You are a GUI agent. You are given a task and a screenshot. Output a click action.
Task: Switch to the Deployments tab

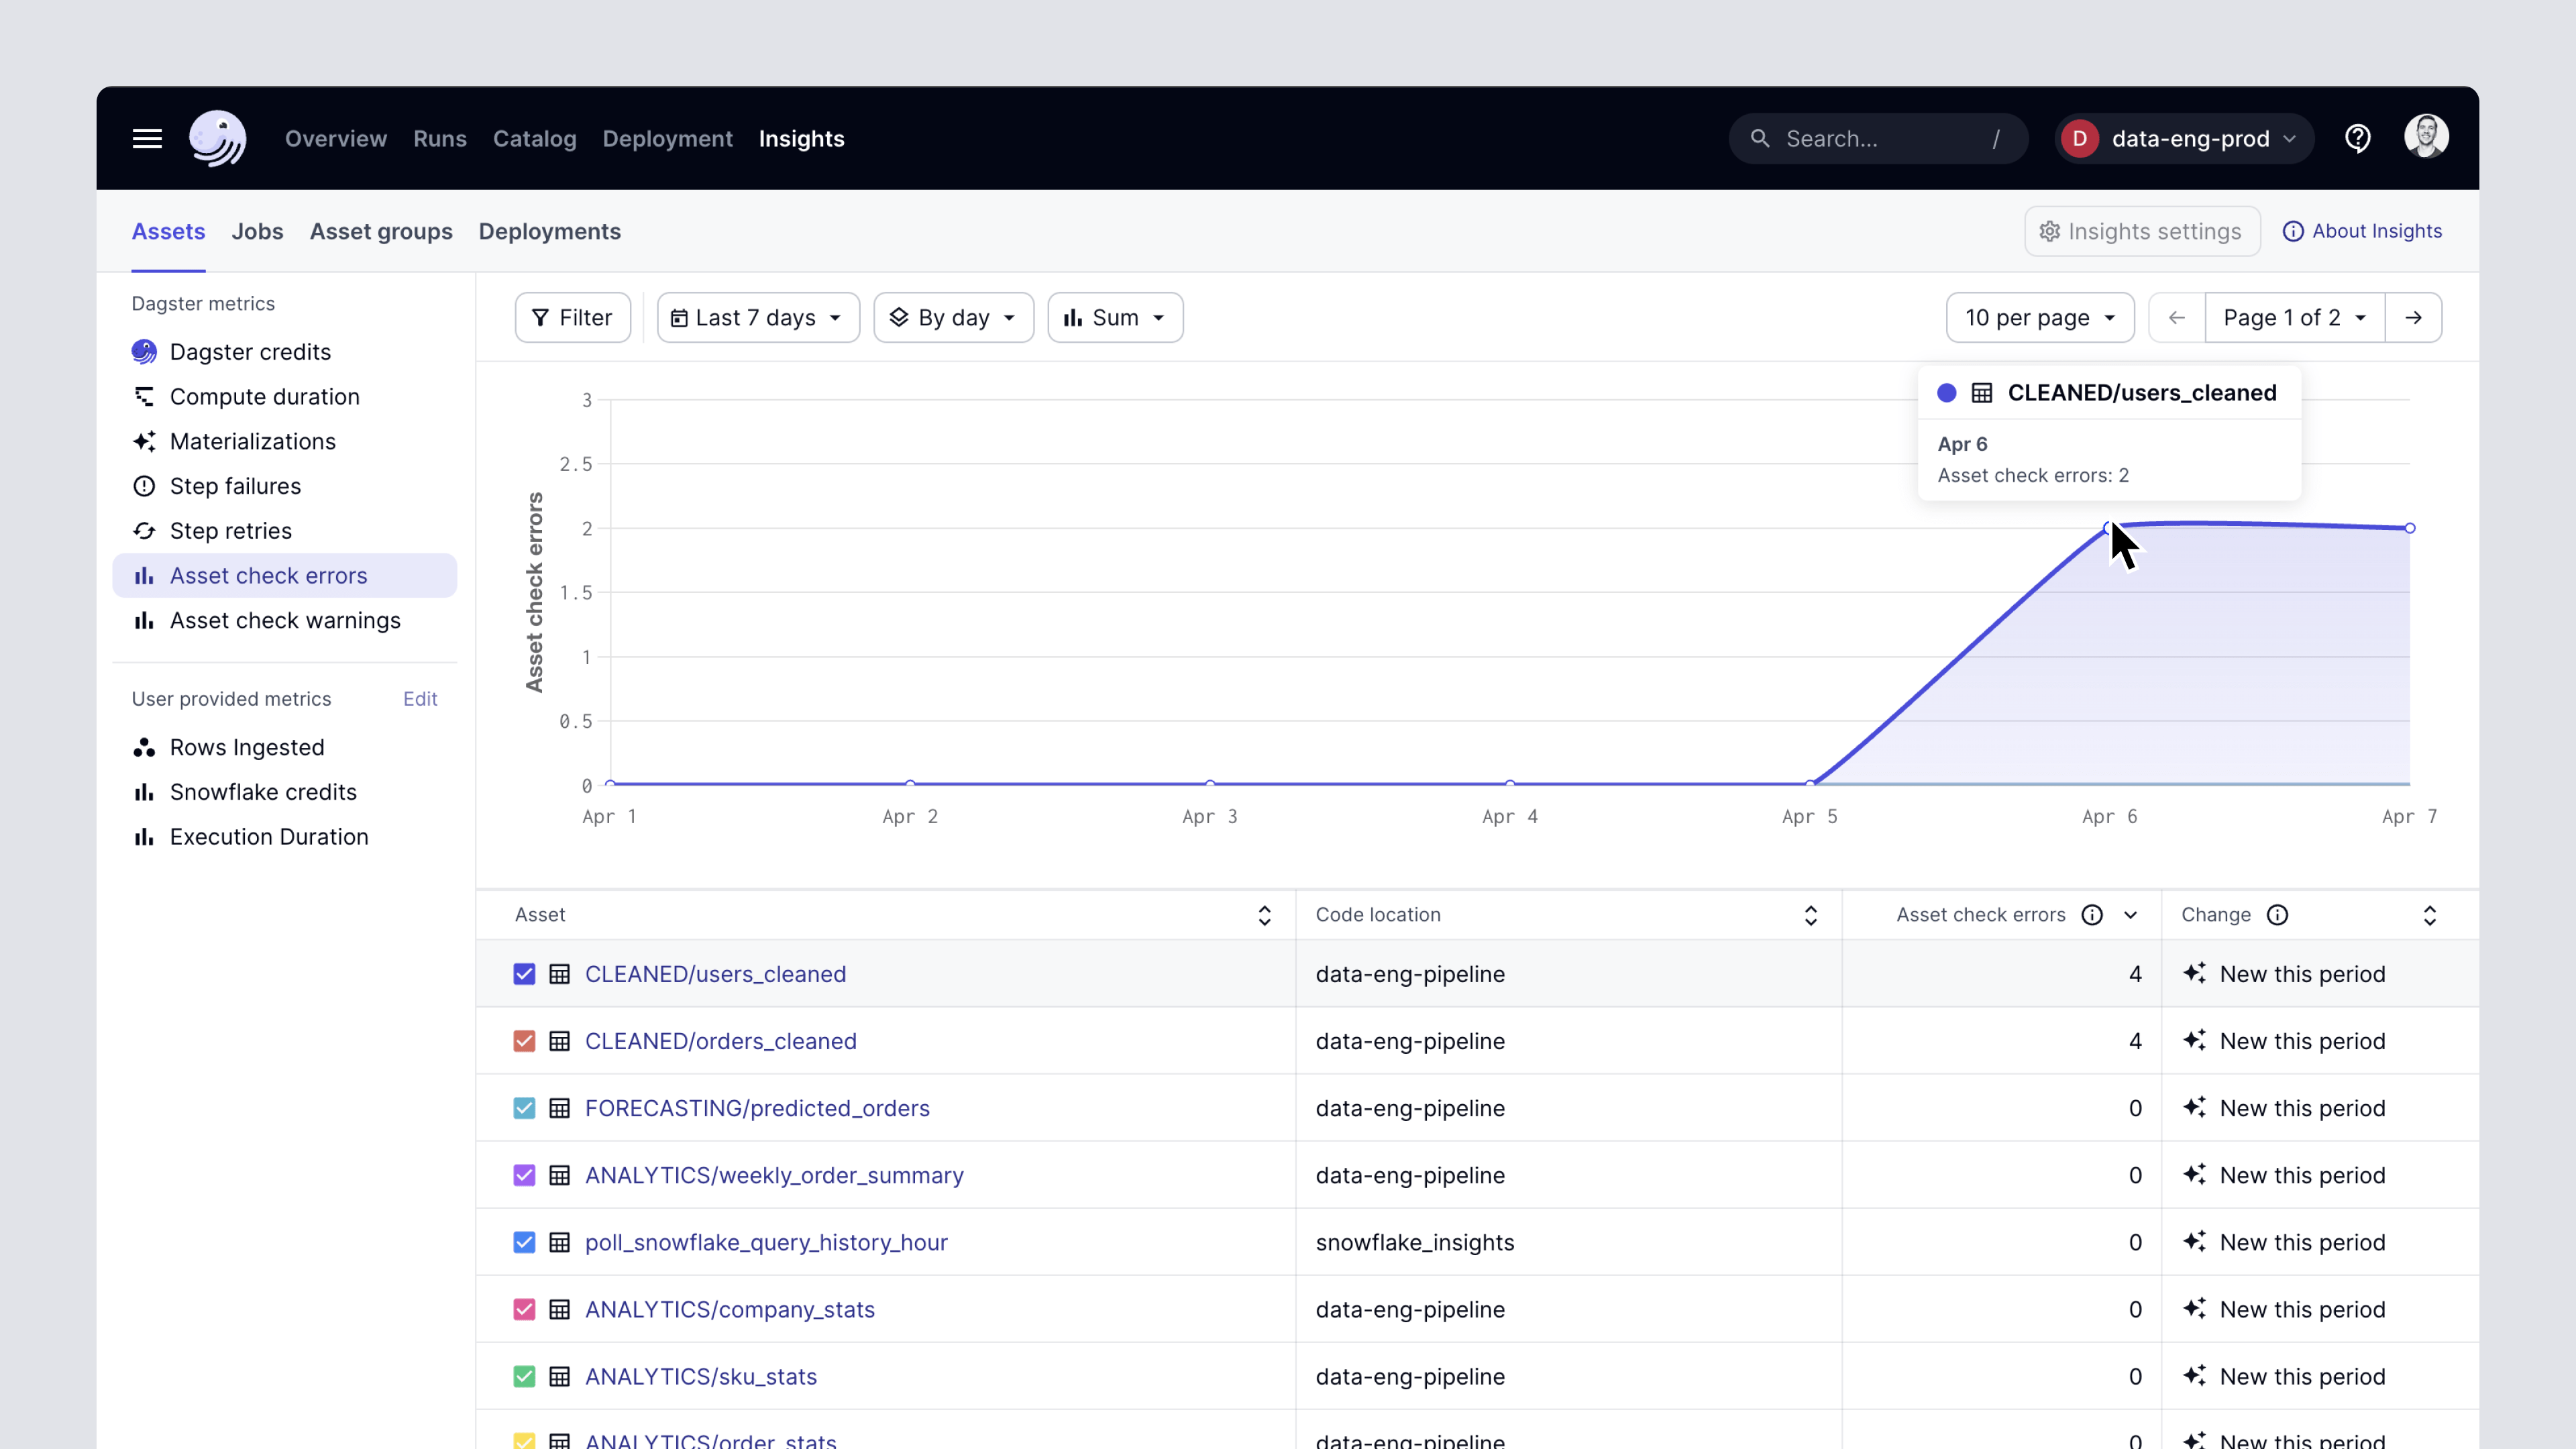[x=550, y=231]
